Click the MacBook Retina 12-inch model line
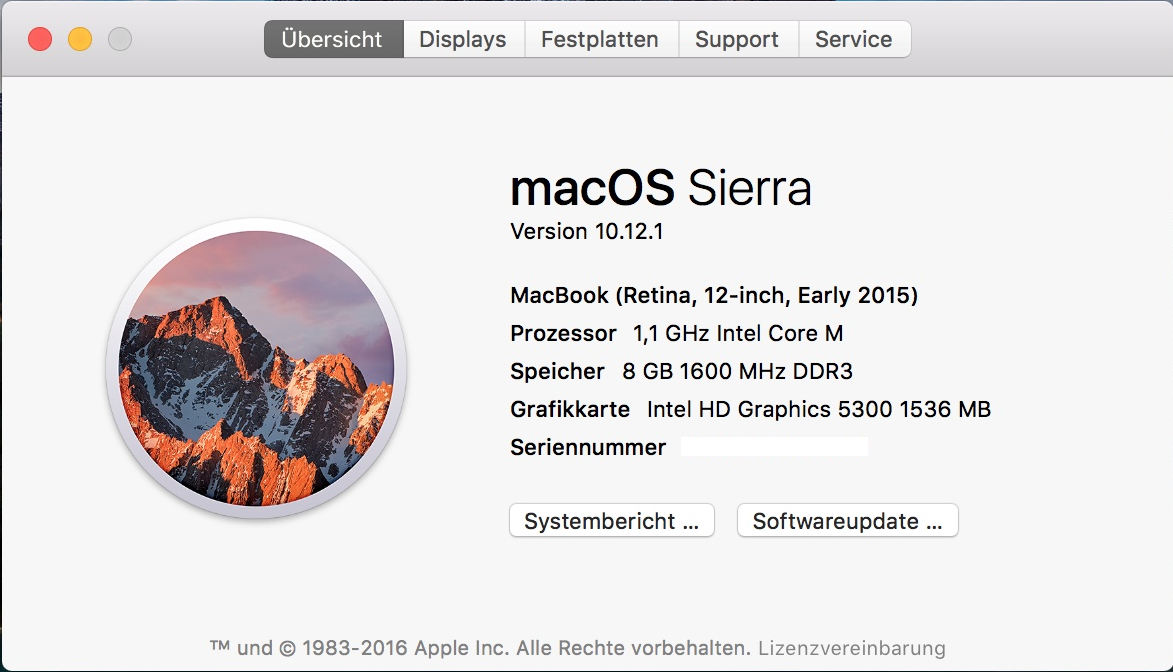 point(714,296)
